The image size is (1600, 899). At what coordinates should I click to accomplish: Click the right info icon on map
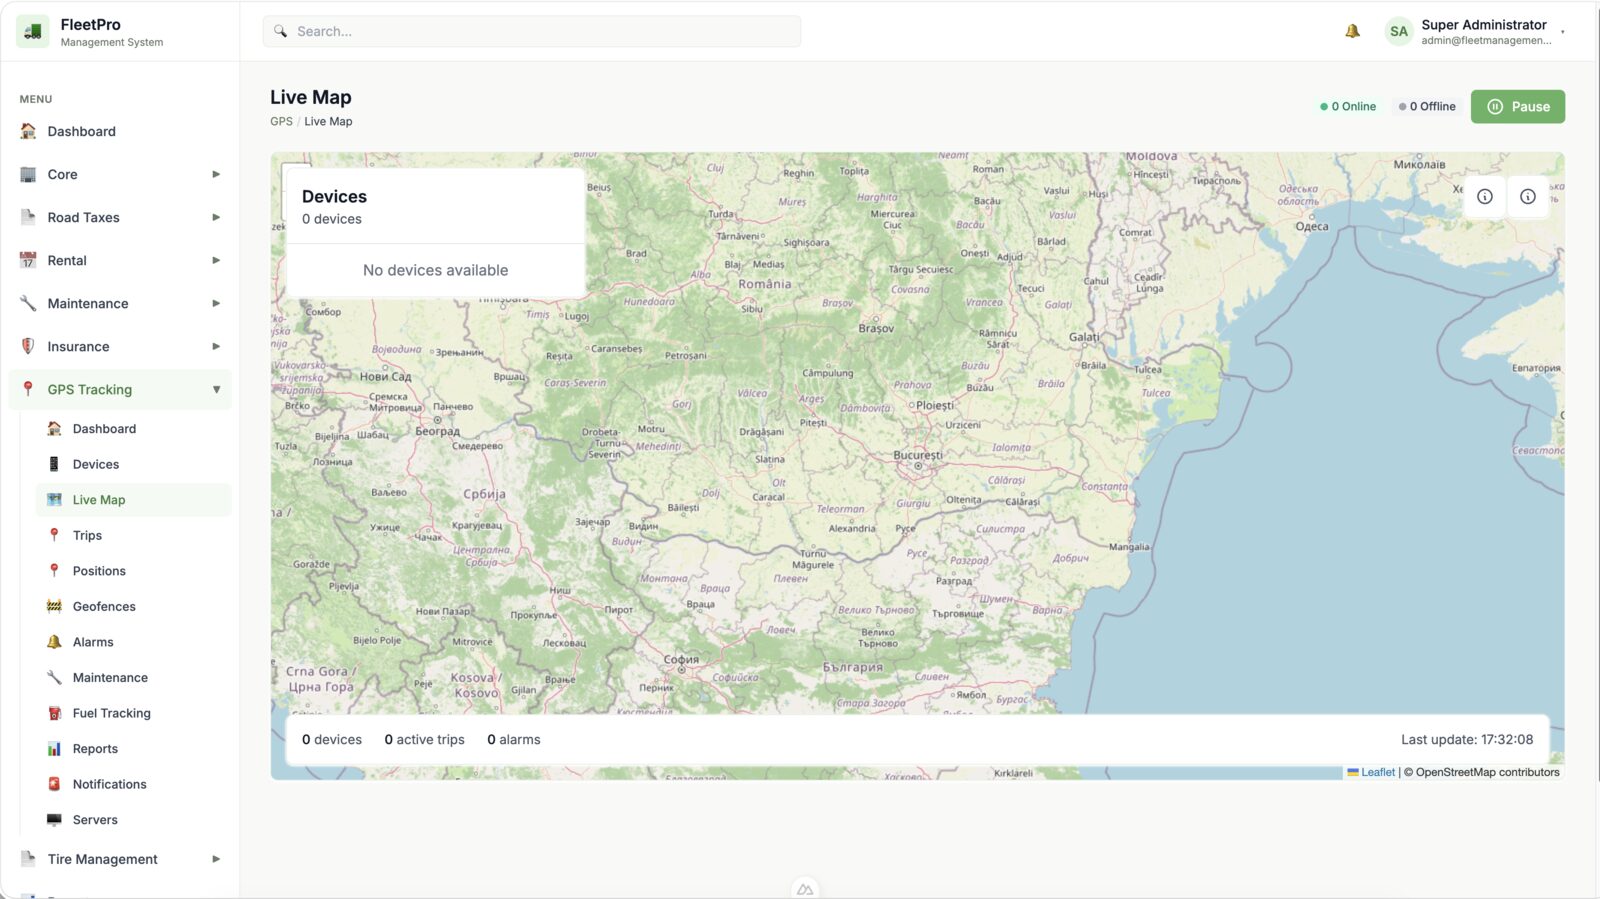coord(1528,196)
